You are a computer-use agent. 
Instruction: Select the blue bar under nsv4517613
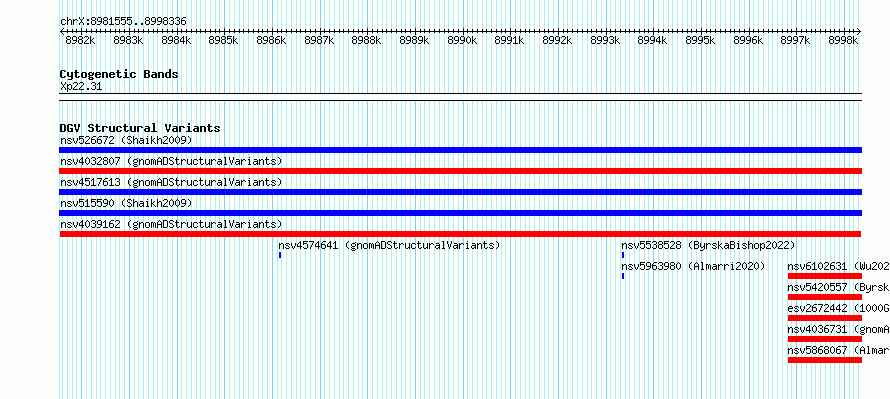click(460, 192)
